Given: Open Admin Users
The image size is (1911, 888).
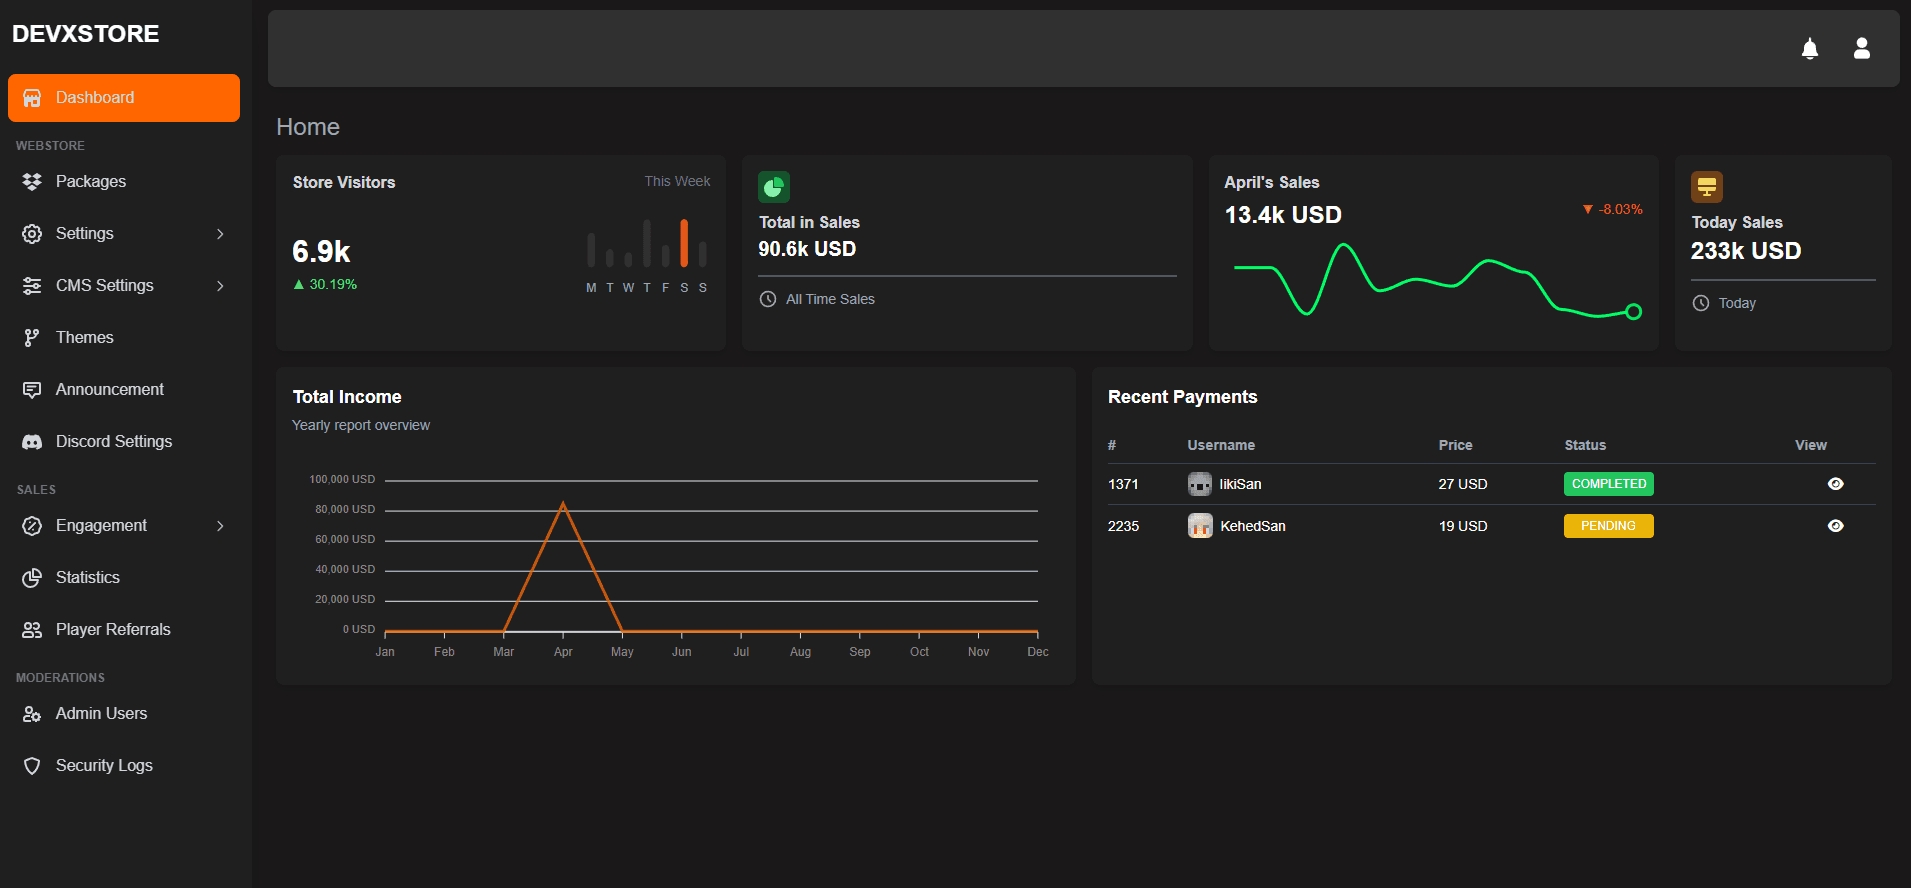Looking at the screenshot, I should pos(124,714).
